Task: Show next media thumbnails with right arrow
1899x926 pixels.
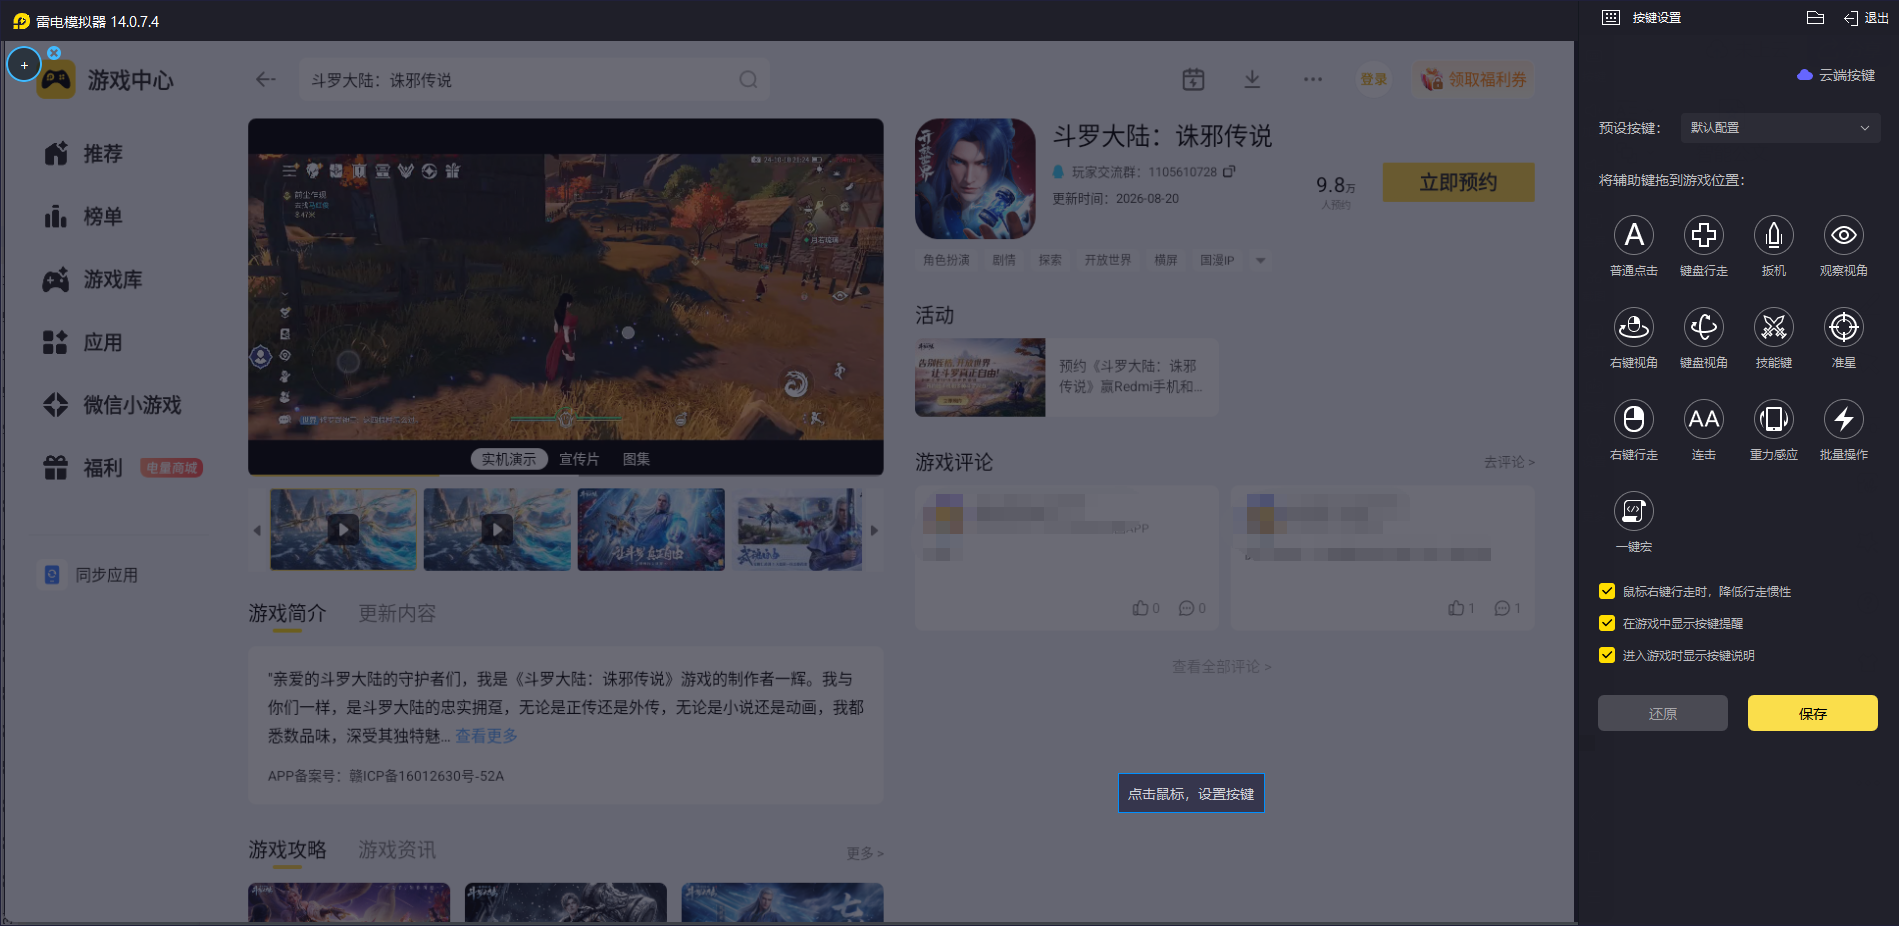Action: (874, 530)
